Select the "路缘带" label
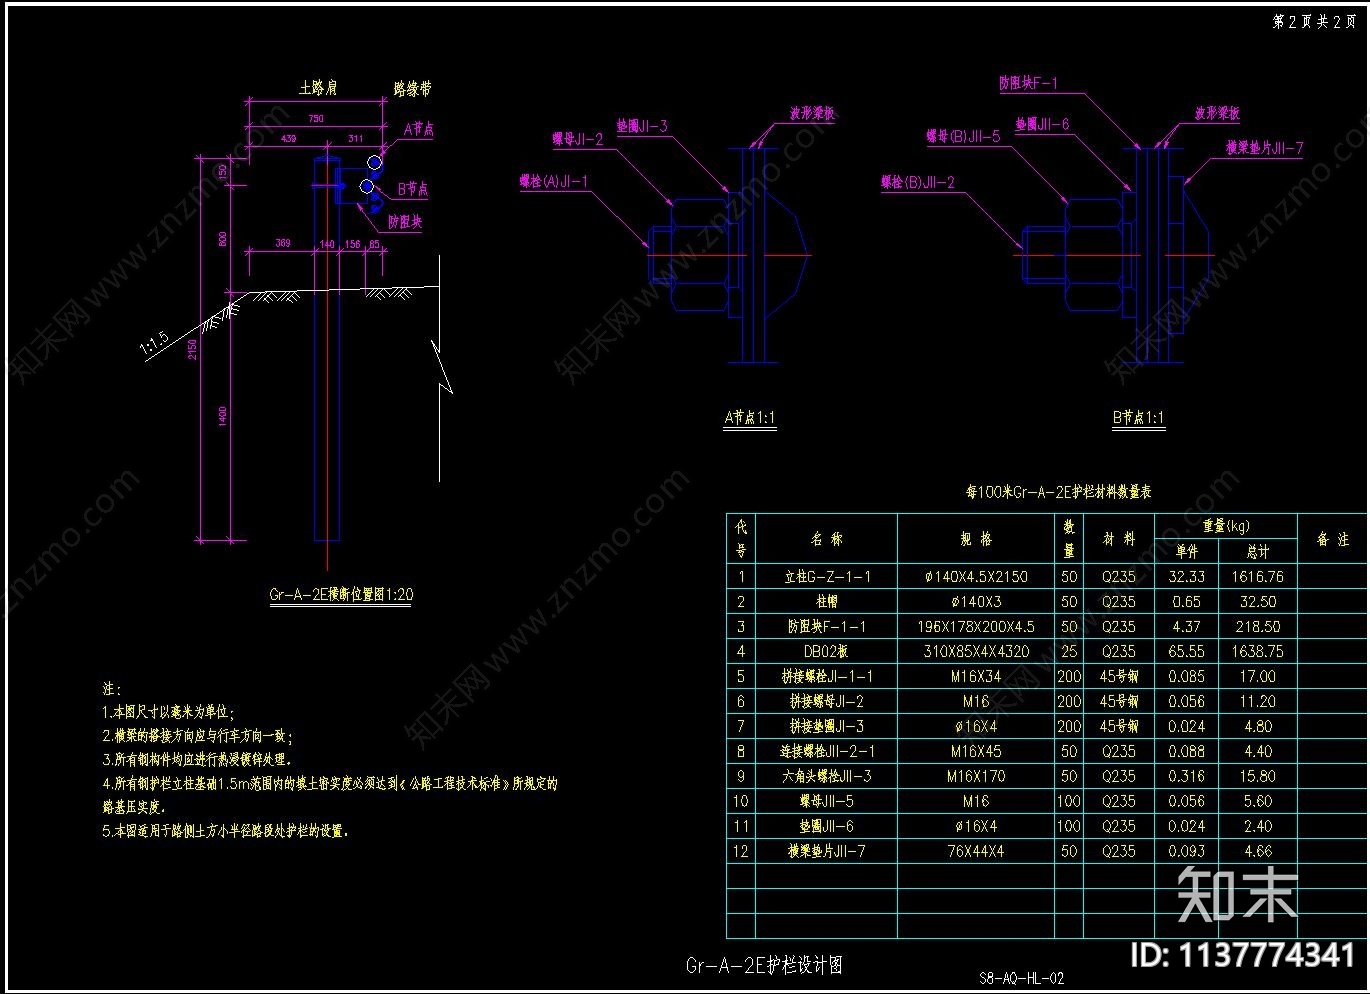This screenshot has height=994, width=1370. 412,90
